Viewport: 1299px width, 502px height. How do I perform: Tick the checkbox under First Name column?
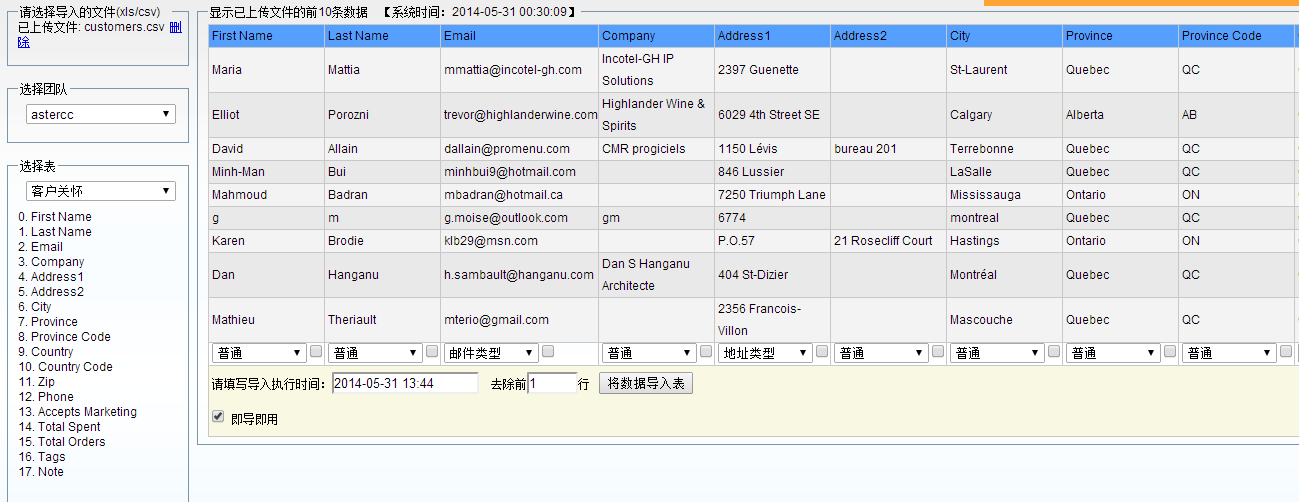[x=316, y=352]
